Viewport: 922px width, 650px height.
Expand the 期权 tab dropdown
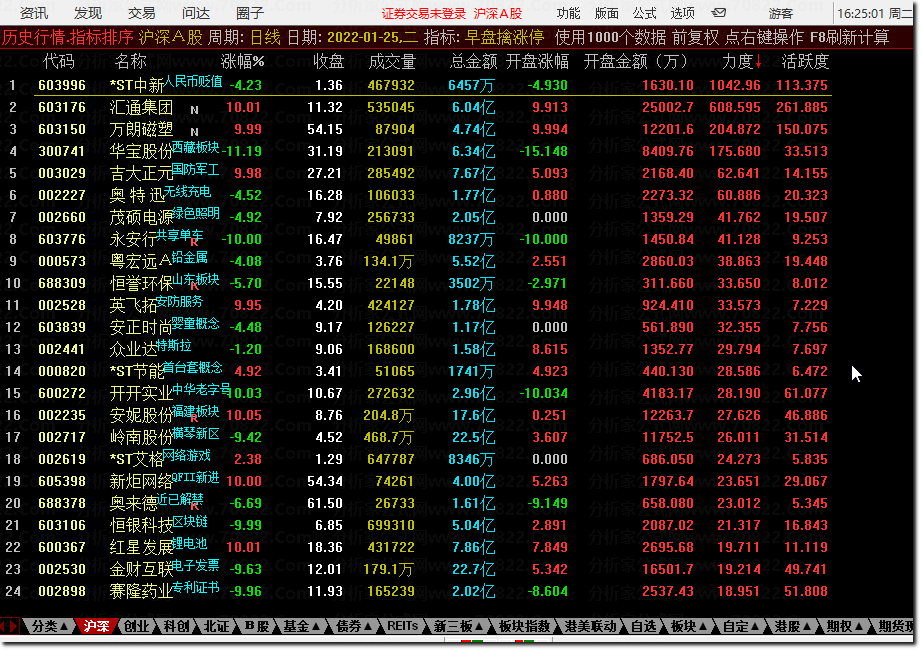point(845,626)
